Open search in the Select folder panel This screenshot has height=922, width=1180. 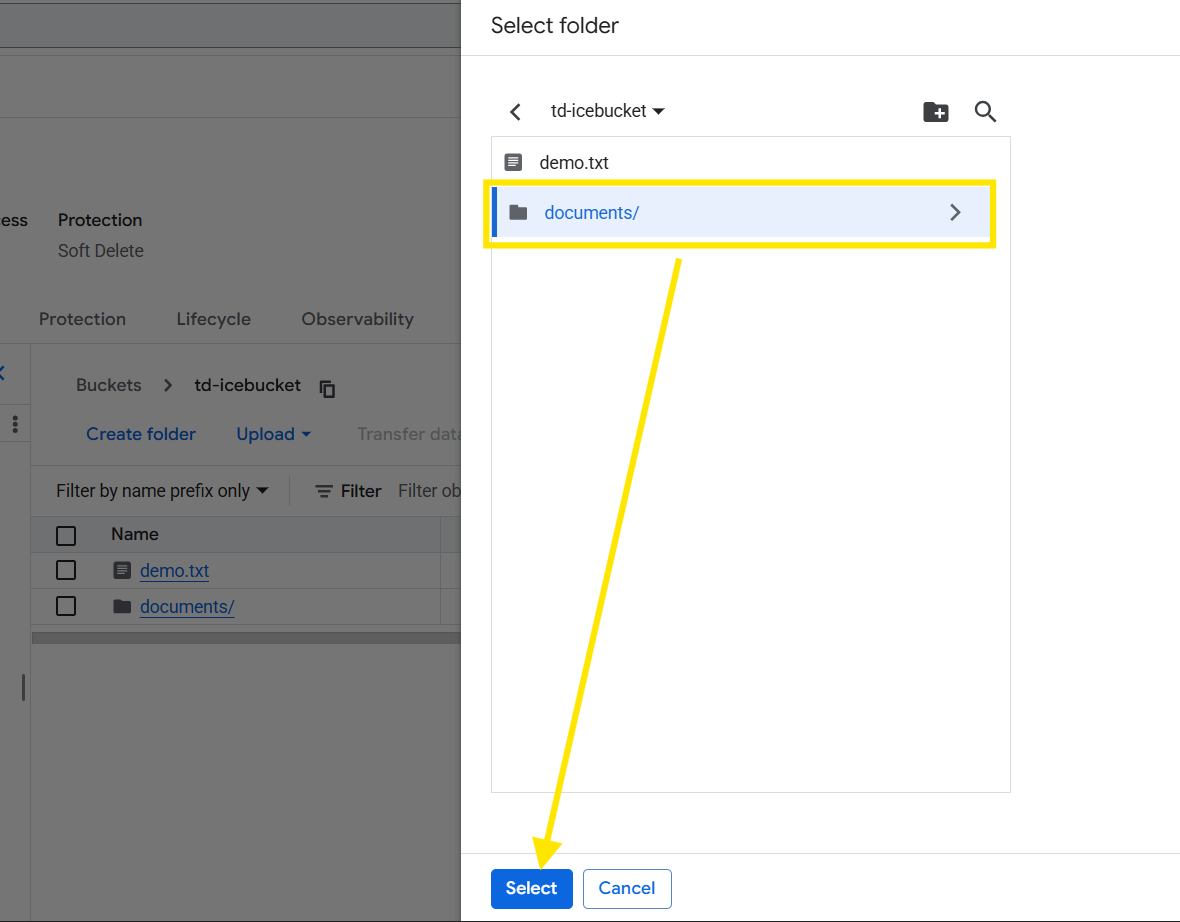click(x=985, y=112)
